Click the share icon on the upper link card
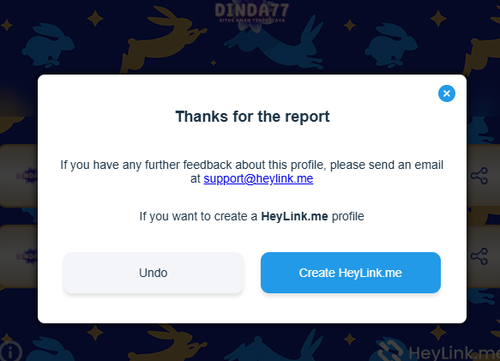This screenshot has width=500, height=361. pyautogui.click(x=479, y=176)
